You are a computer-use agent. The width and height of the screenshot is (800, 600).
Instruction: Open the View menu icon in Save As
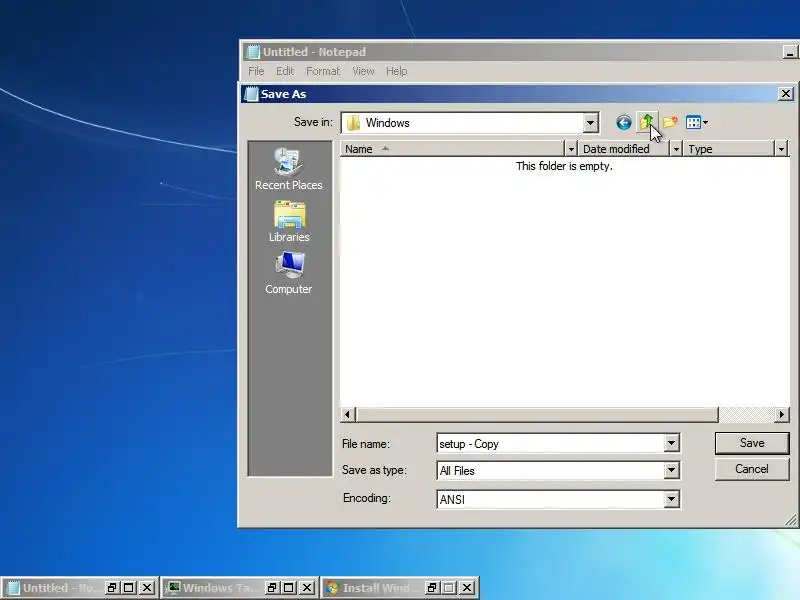tap(693, 122)
